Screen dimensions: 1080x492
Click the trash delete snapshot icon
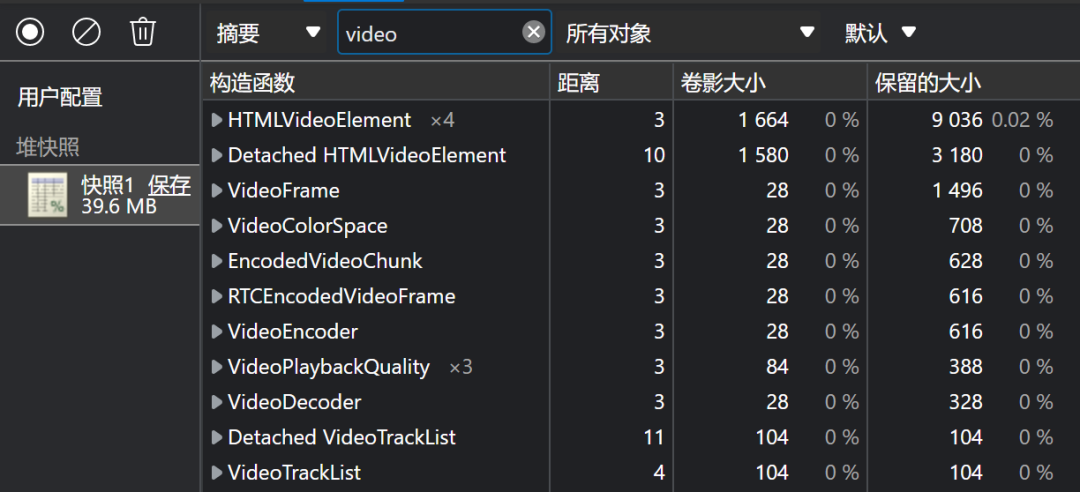coord(143,32)
